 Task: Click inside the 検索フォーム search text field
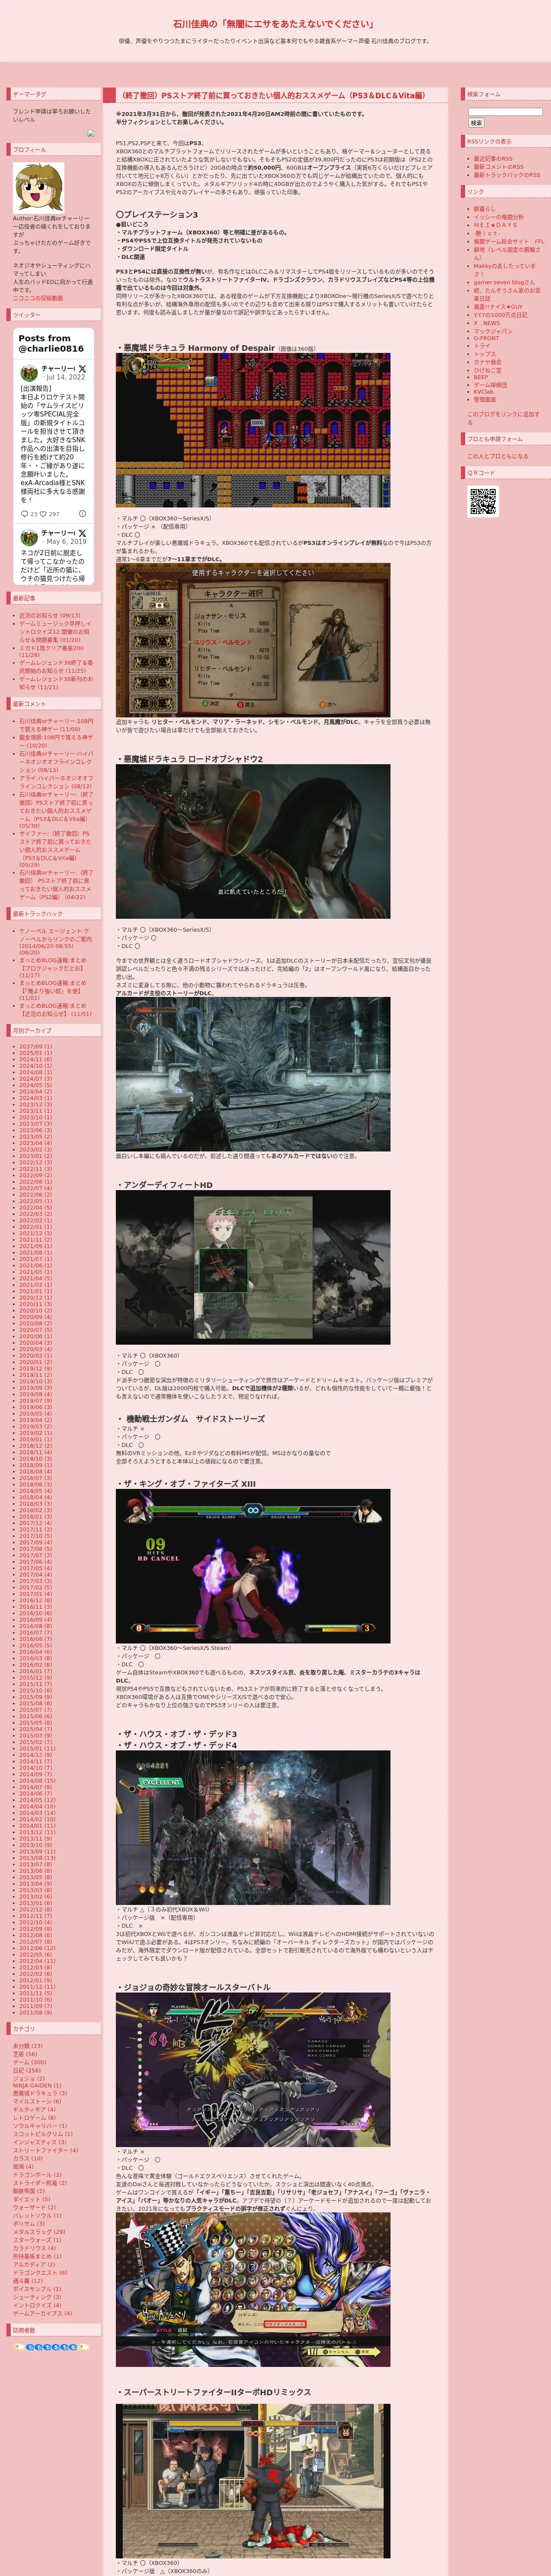[505, 112]
